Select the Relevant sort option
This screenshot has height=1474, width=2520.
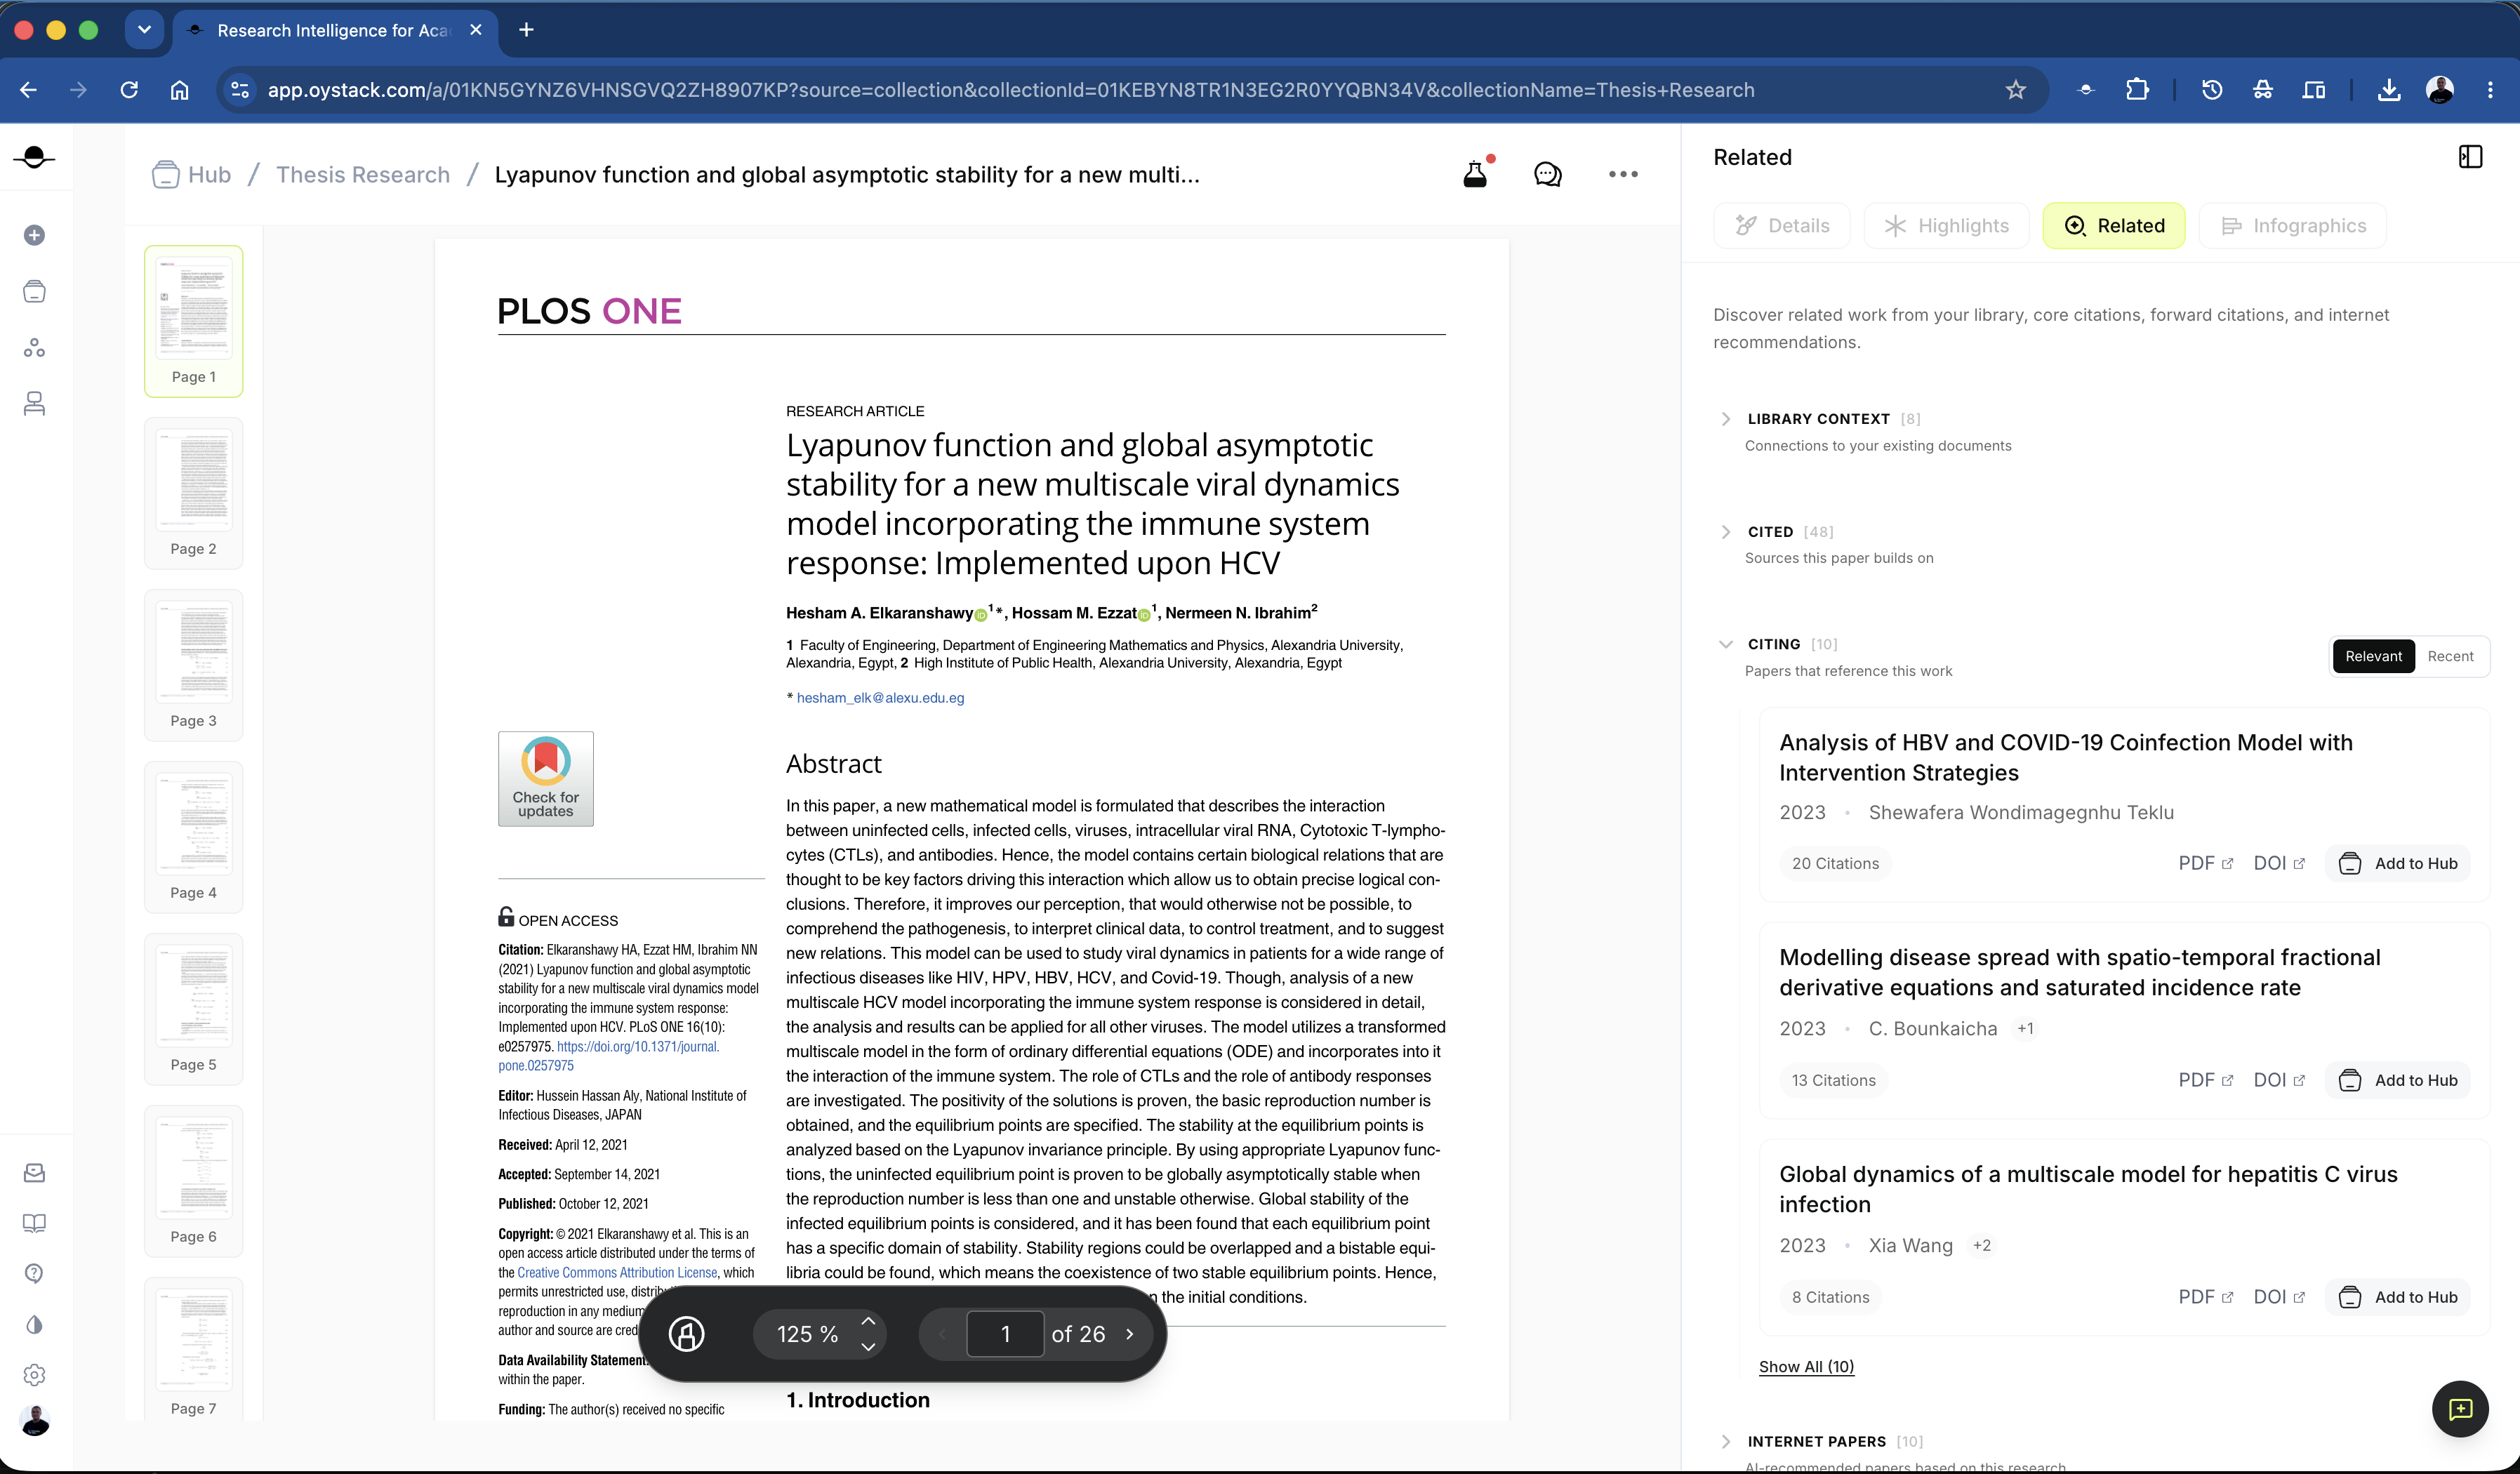pos(2373,656)
